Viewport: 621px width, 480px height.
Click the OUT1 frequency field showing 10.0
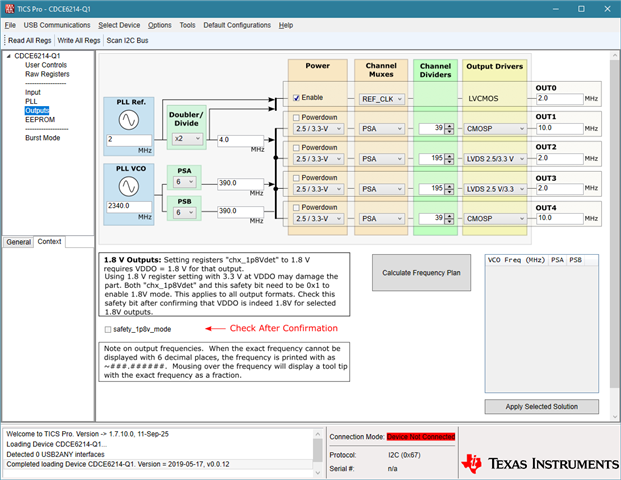pos(560,128)
